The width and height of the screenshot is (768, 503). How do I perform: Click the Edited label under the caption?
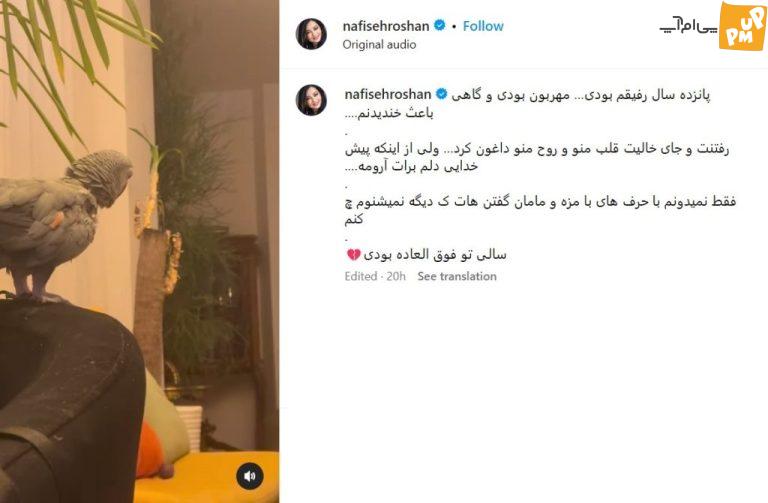360,276
